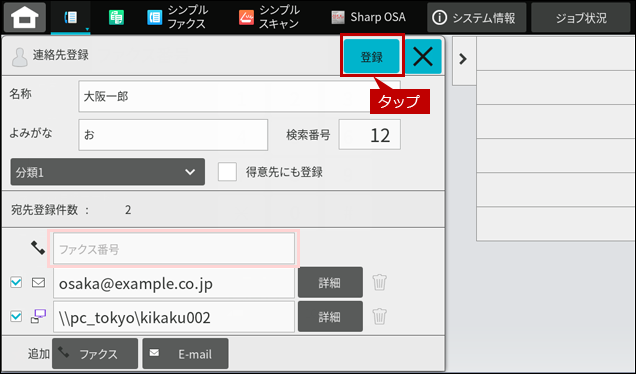The height and width of the screenshot is (374, 636).
Task: Select the osaka@example.co.jp address field
Action: (174, 283)
